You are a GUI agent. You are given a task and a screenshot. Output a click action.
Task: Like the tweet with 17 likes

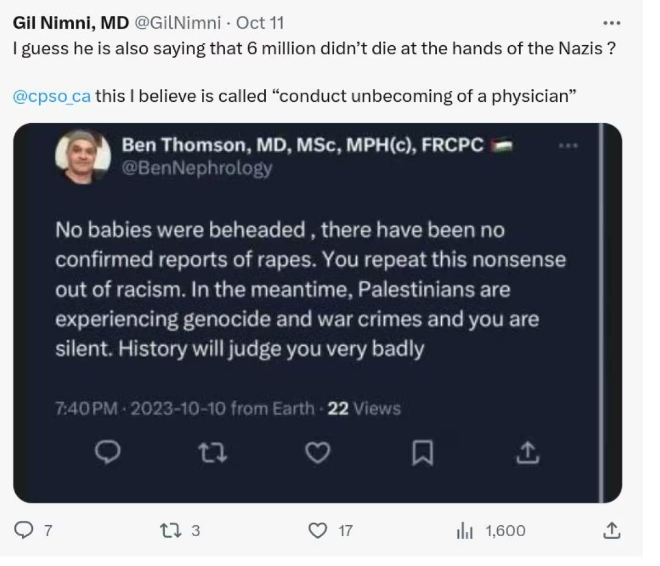(x=318, y=530)
